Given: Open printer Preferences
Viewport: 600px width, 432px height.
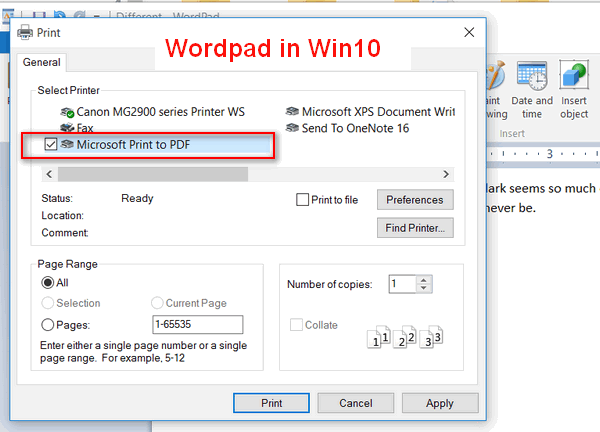Looking at the screenshot, I should 415,200.
